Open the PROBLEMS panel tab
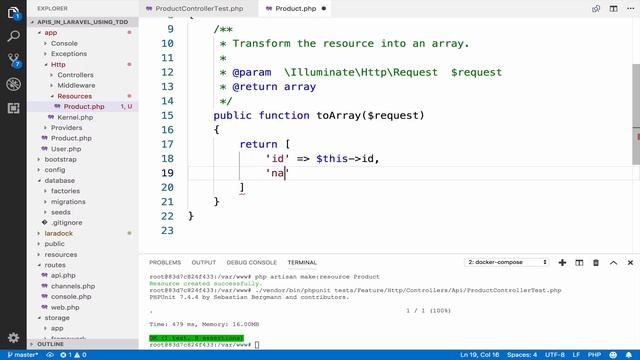Screen dimensions: 640x360 [165, 262]
